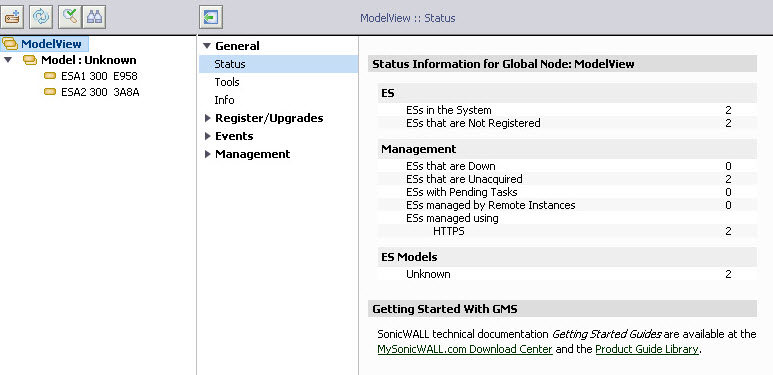Viewport: 773px width, 375px height.
Task: Click the refresh/reload toolbar icon
Action: coord(41,17)
